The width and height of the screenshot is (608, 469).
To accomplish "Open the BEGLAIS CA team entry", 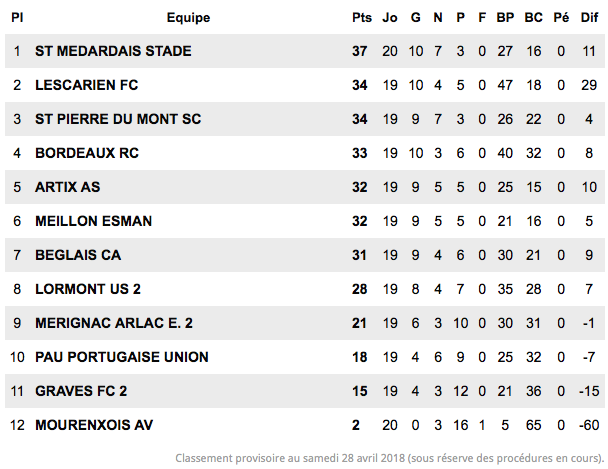I will point(78,255).
